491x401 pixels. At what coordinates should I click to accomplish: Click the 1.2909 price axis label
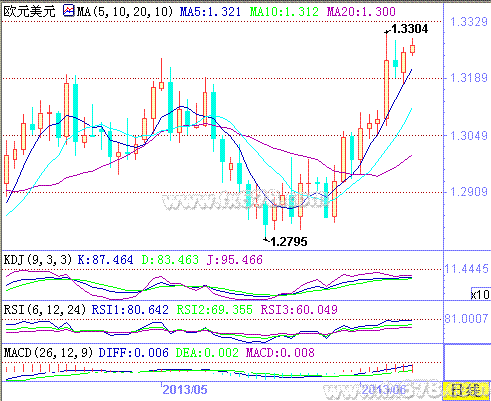coord(469,192)
